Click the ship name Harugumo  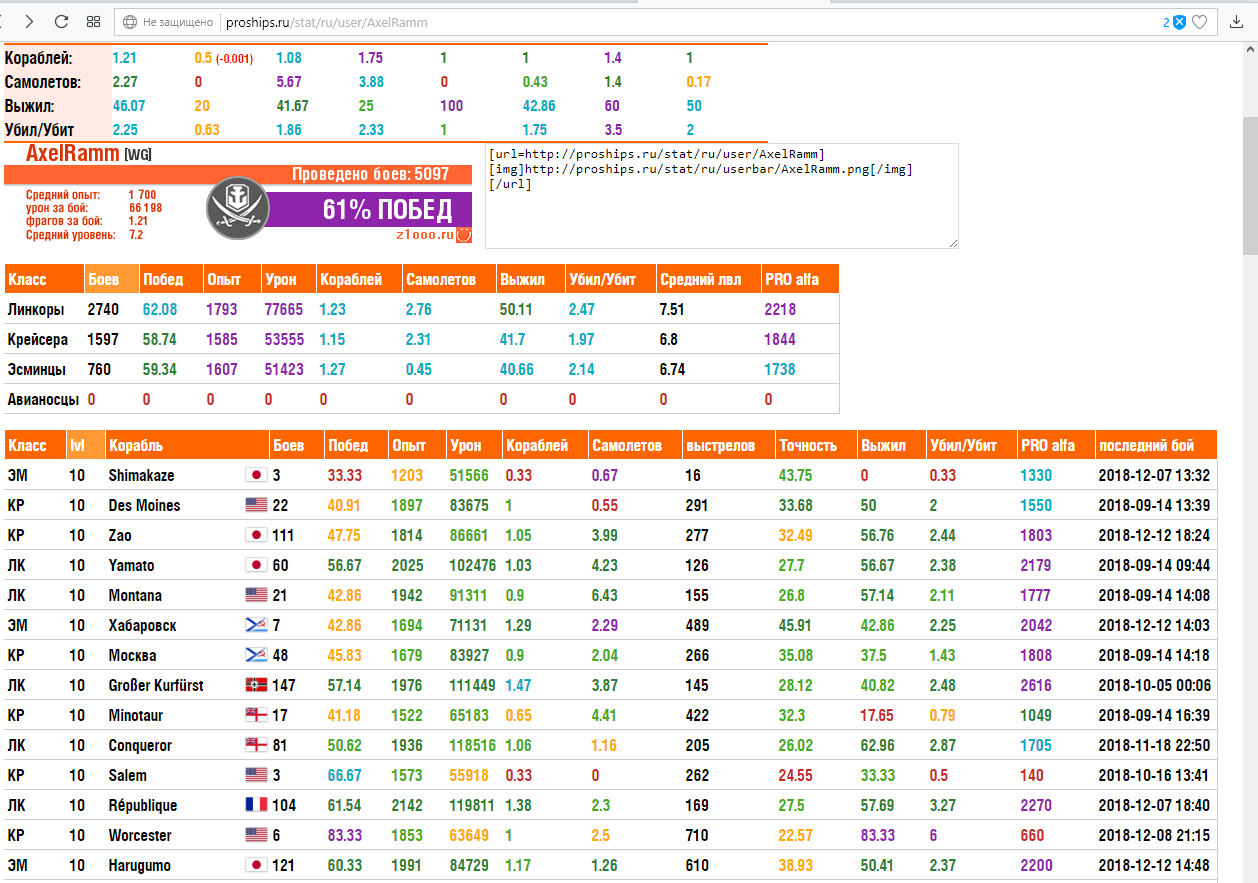tap(140, 865)
